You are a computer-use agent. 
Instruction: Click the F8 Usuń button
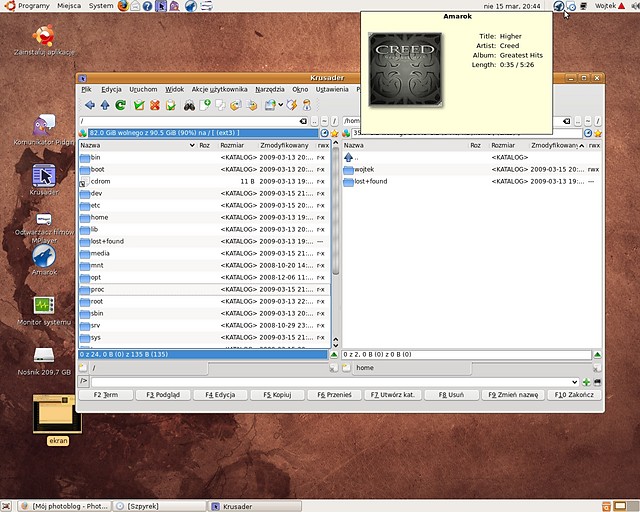click(x=451, y=395)
